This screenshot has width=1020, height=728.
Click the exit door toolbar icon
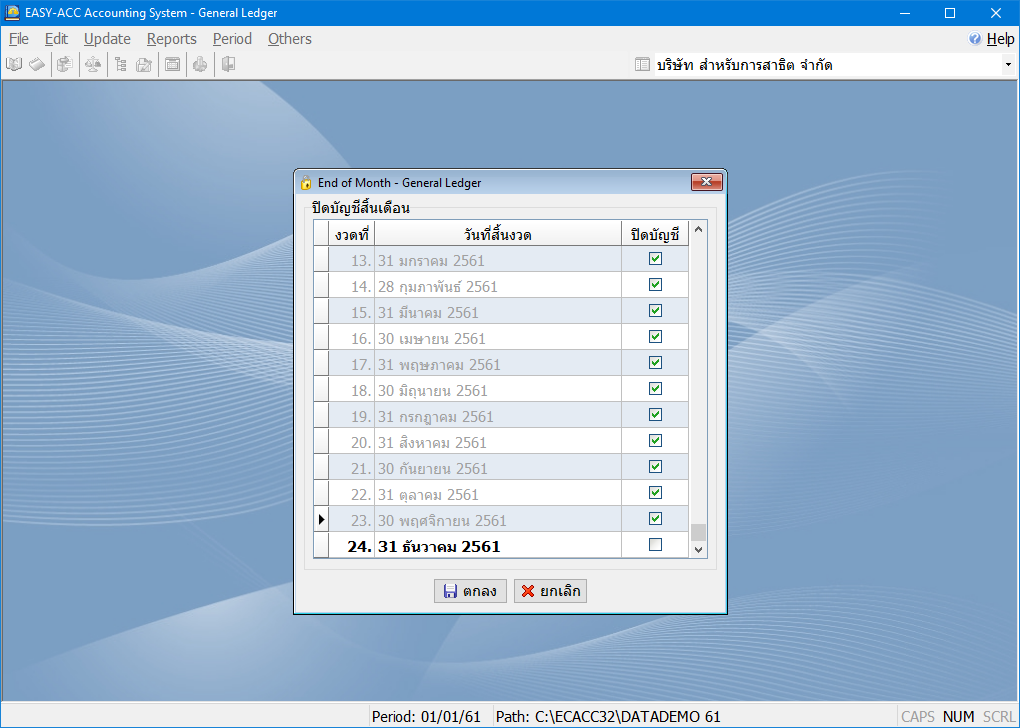228,65
